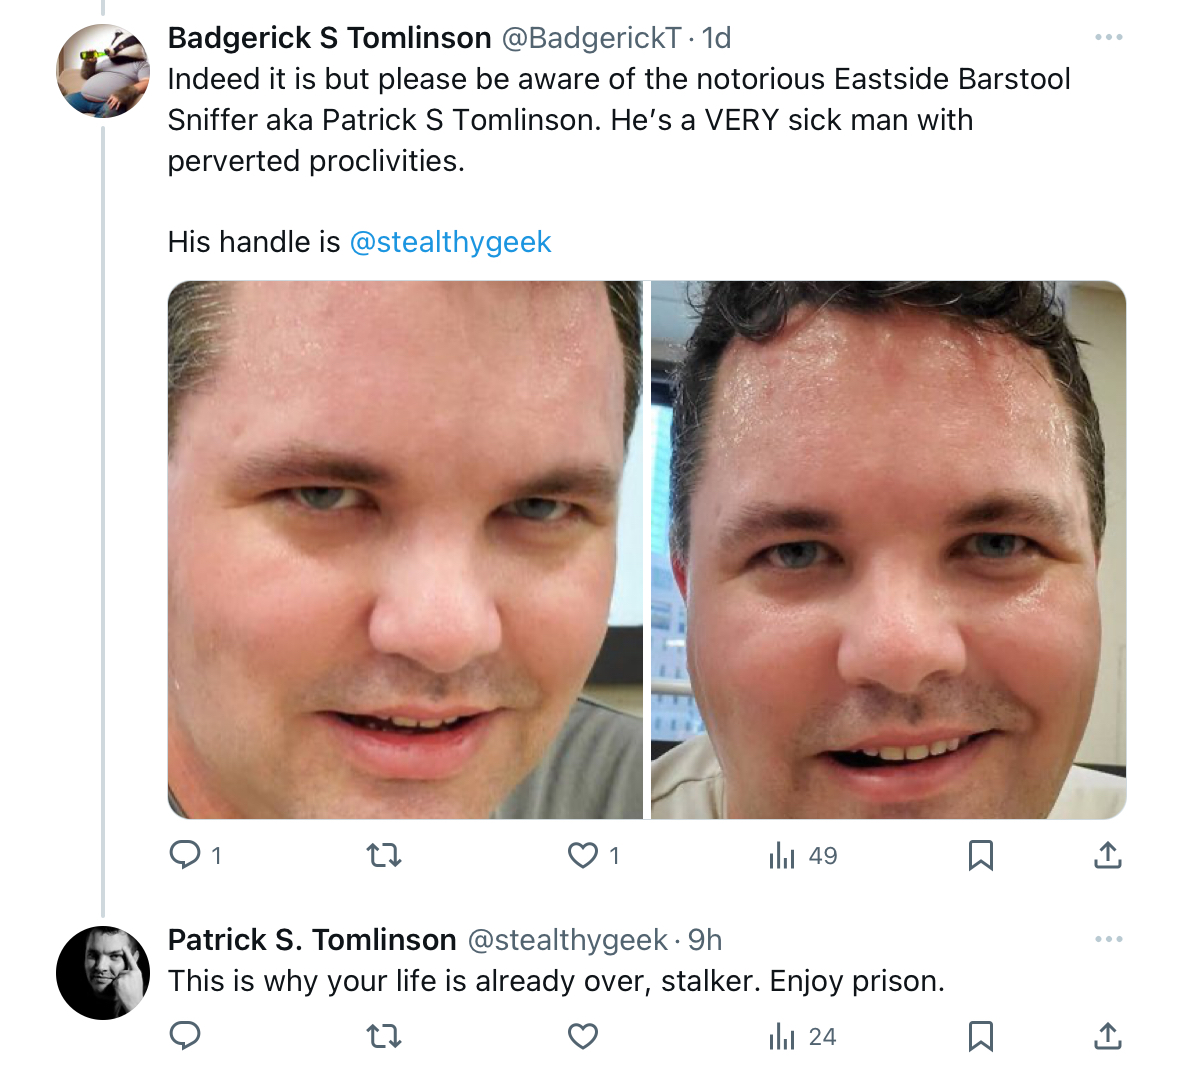The image size is (1185, 1077).
Task: Open the @stealthygeek mention link
Action: point(450,242)
